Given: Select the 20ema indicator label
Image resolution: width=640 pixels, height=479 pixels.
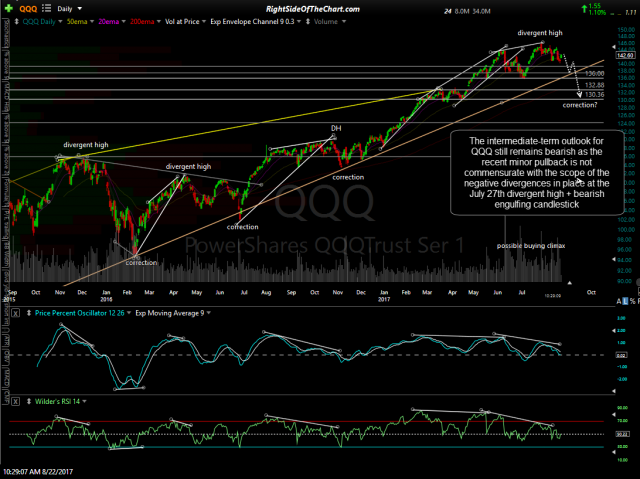Looking at the screenshot, I should 108,22.
